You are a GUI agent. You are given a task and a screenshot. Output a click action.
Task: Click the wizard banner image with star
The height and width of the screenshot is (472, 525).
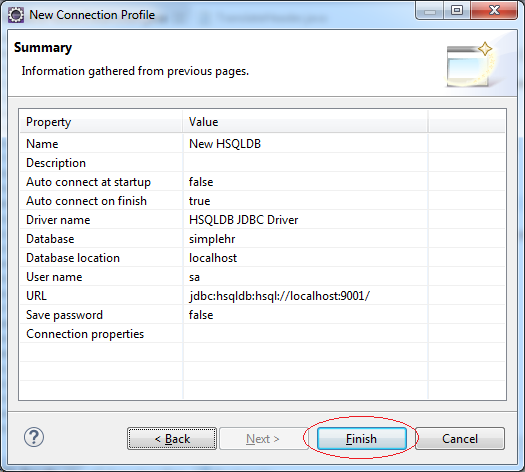(x=470, y=64)
